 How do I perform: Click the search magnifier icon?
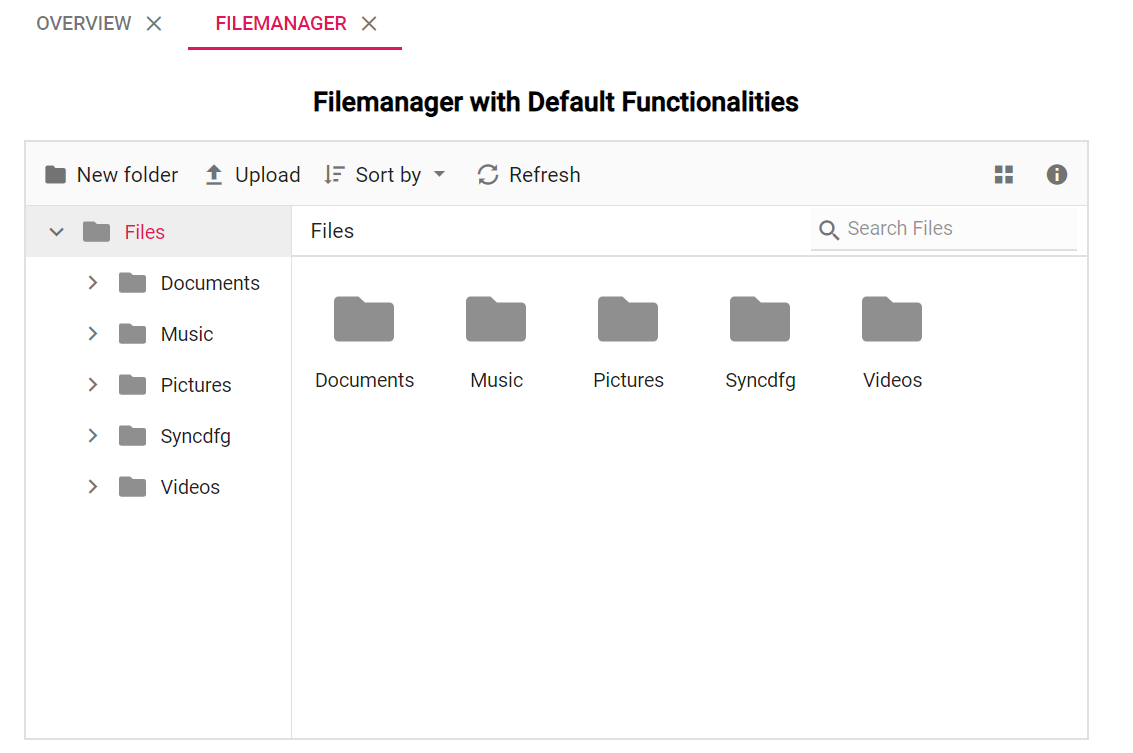[x=829, y=230]
